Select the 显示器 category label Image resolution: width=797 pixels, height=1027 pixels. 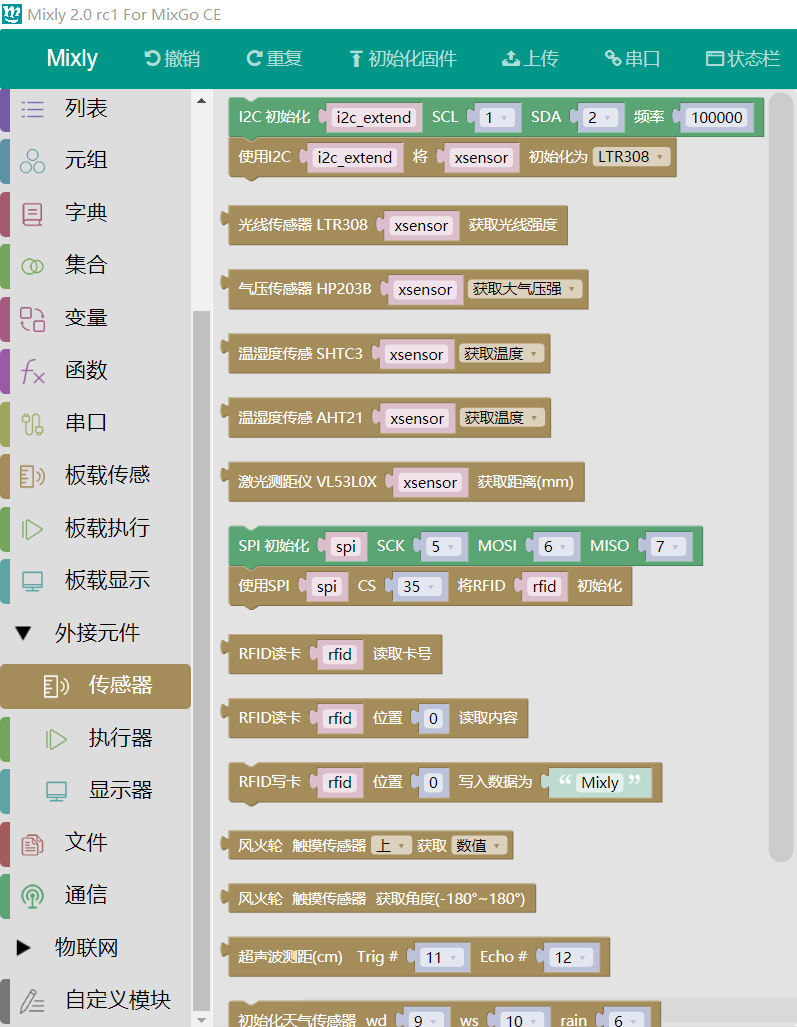tap(120, 791)
